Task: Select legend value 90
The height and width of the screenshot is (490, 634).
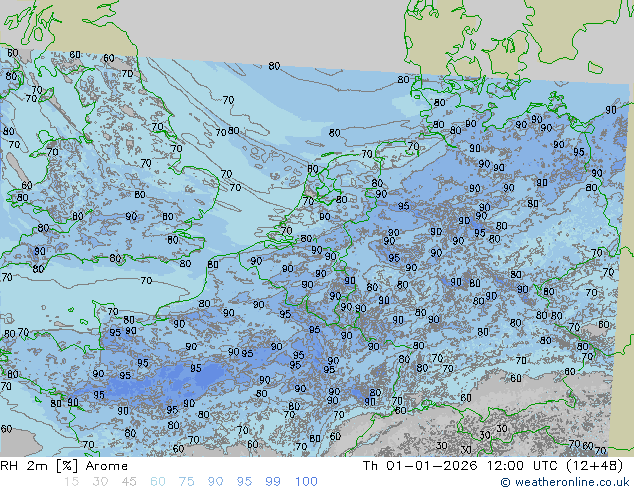Action: 215,482
